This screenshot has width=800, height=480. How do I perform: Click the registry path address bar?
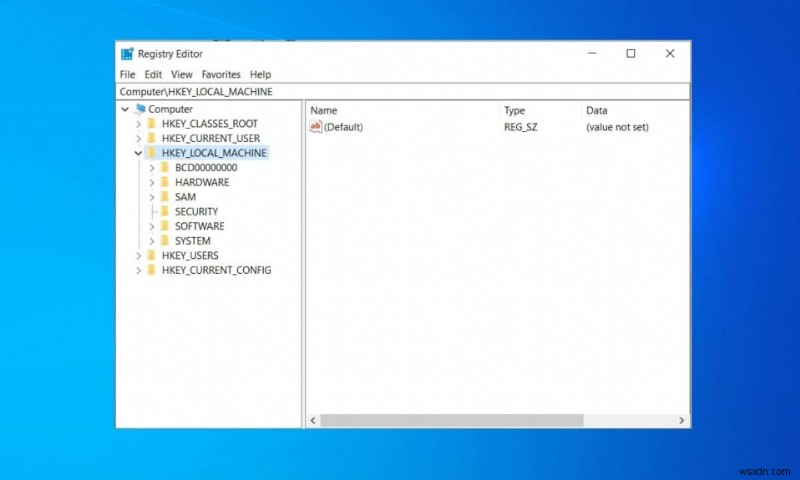tap(403, 92)
